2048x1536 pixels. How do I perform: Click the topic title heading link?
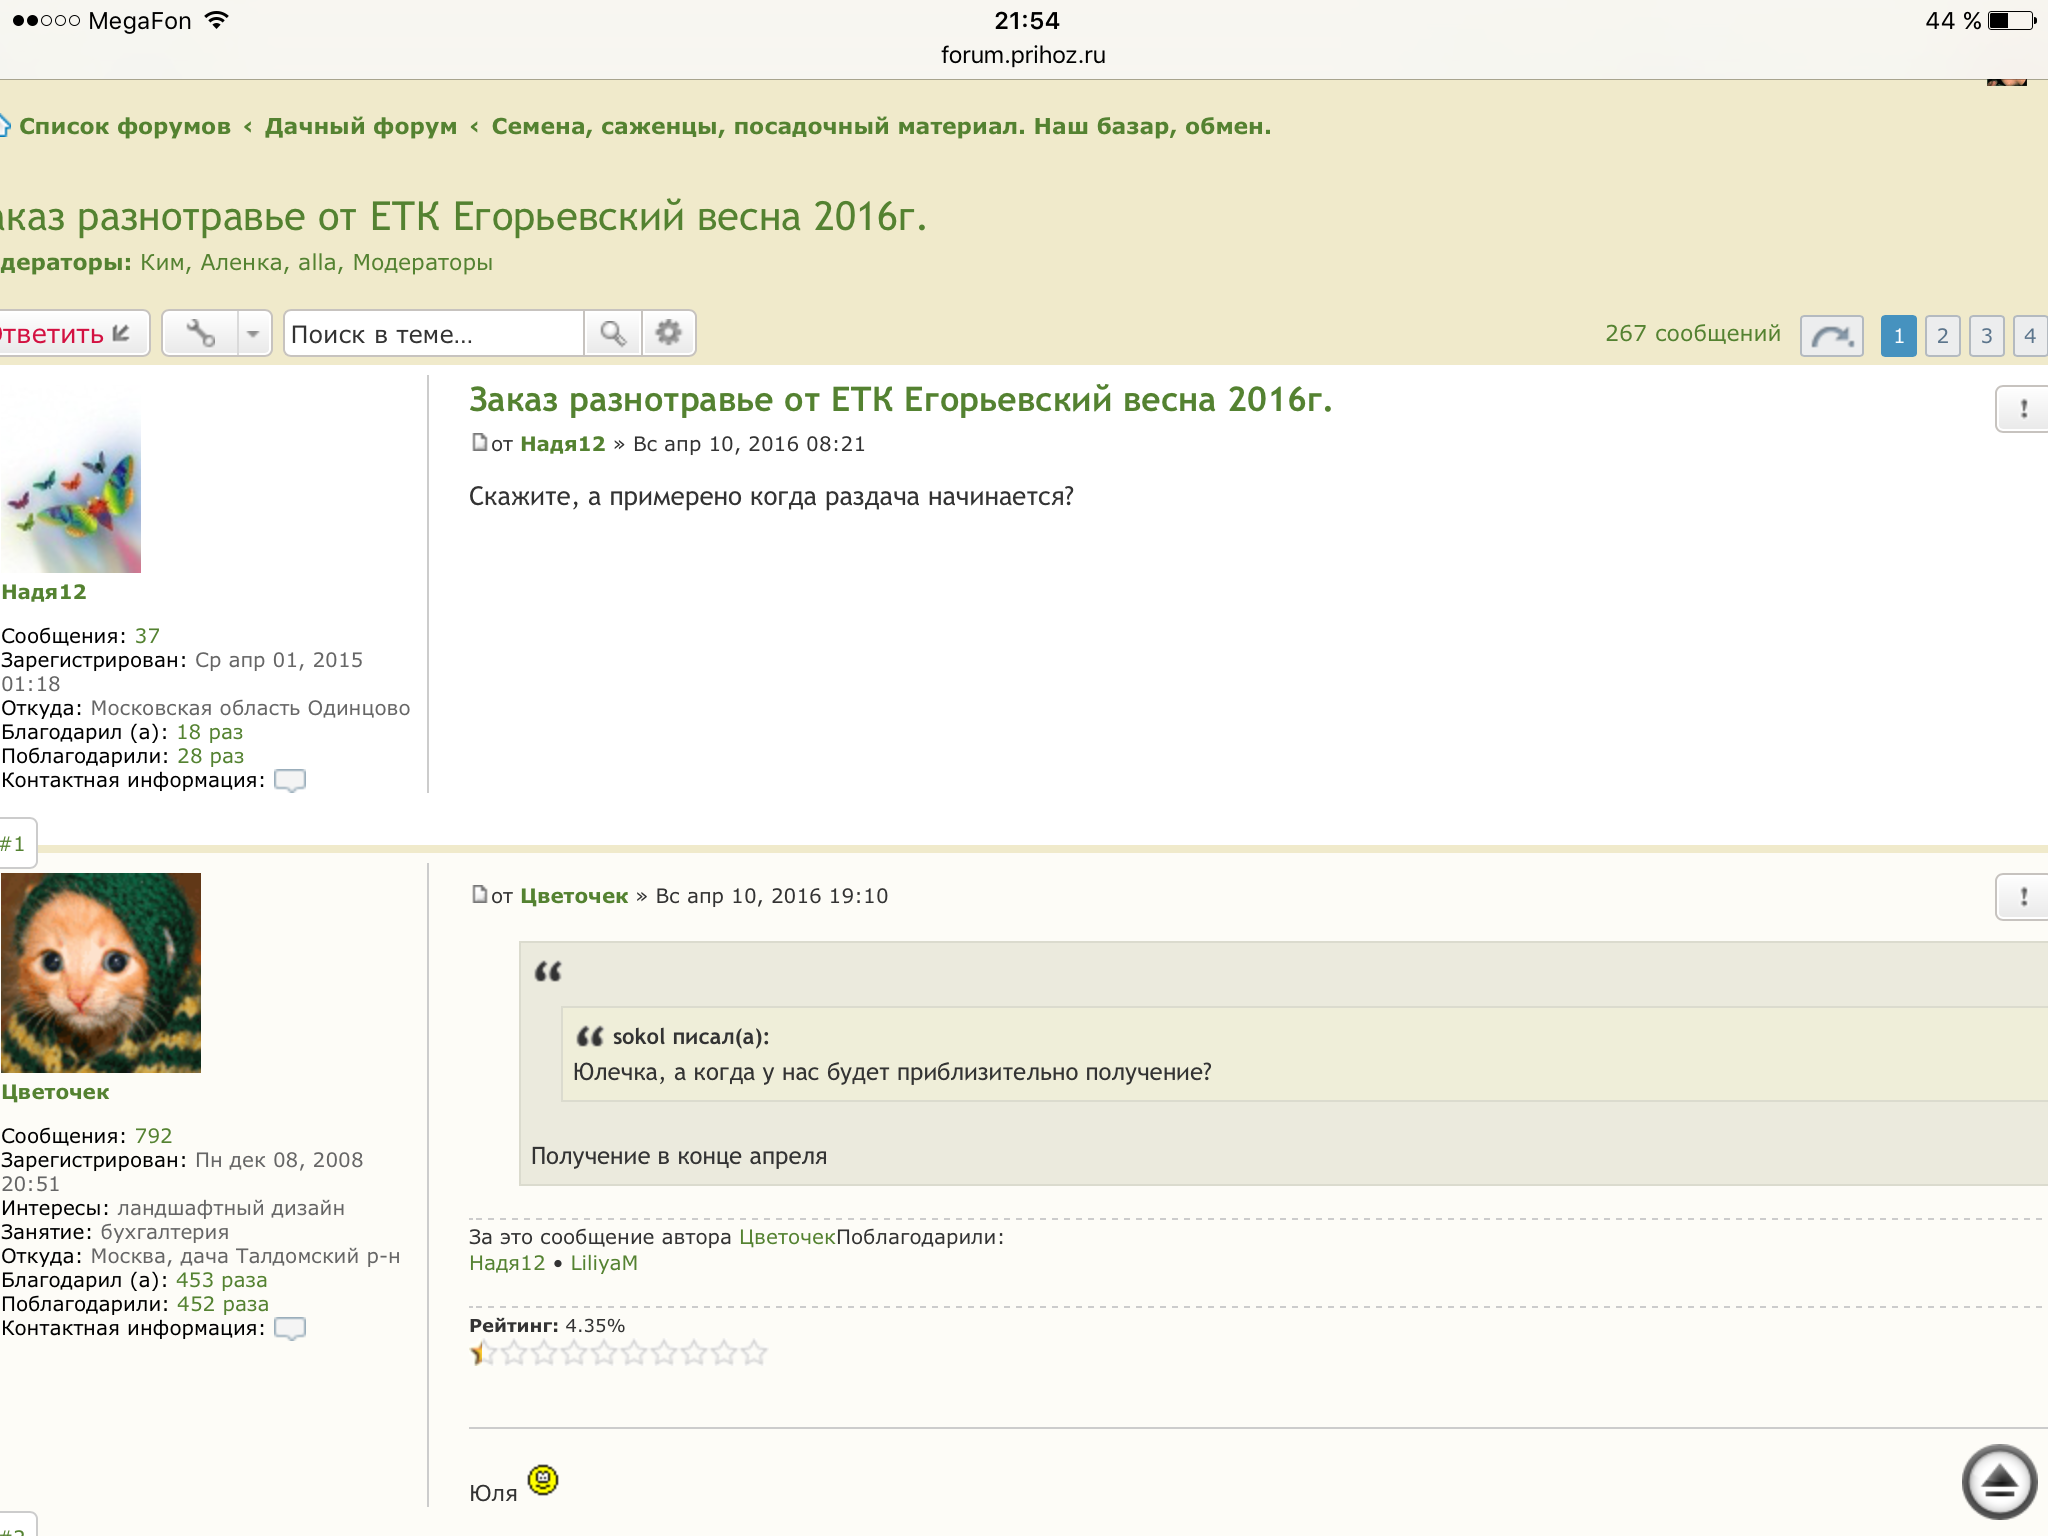tap(464, 217)
